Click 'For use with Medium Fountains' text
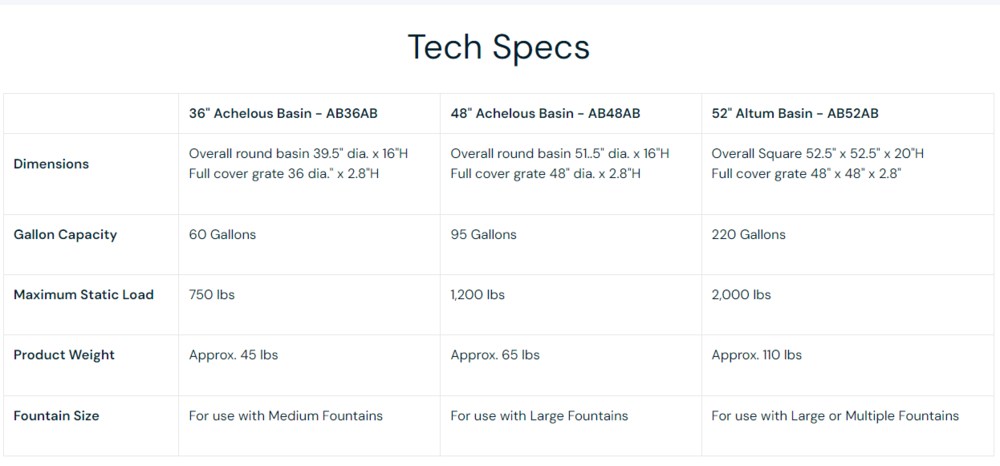Screen dimensions: 1000x466 [286, 416]
